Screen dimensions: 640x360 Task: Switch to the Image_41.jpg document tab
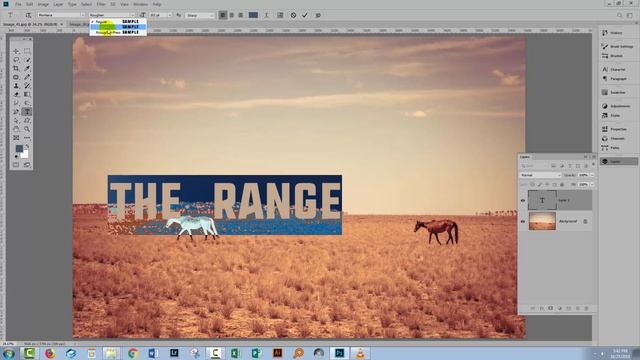(32, 24)
